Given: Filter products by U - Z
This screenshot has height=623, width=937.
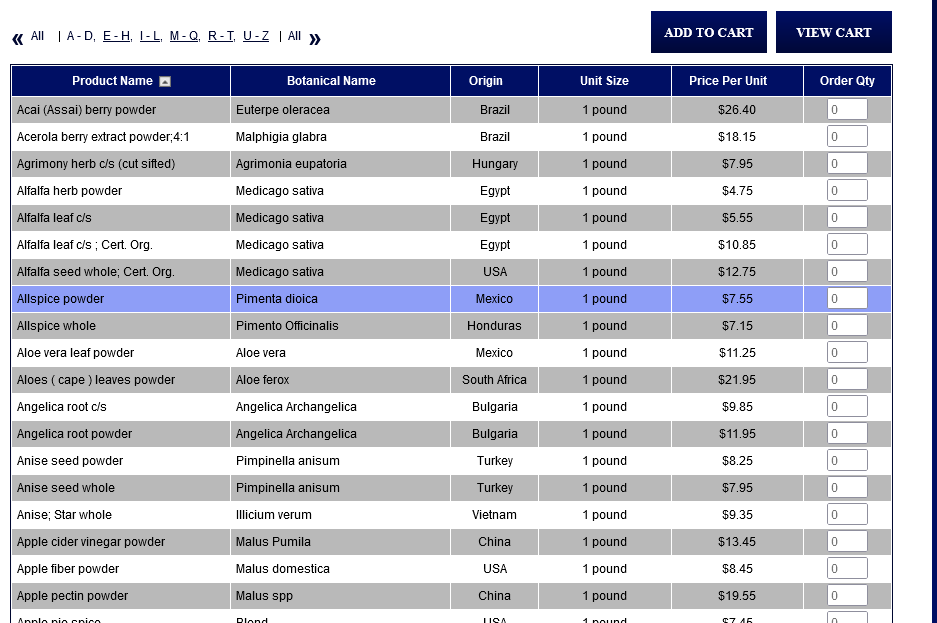Looking at the screenshot, I should tap(256, 36).
